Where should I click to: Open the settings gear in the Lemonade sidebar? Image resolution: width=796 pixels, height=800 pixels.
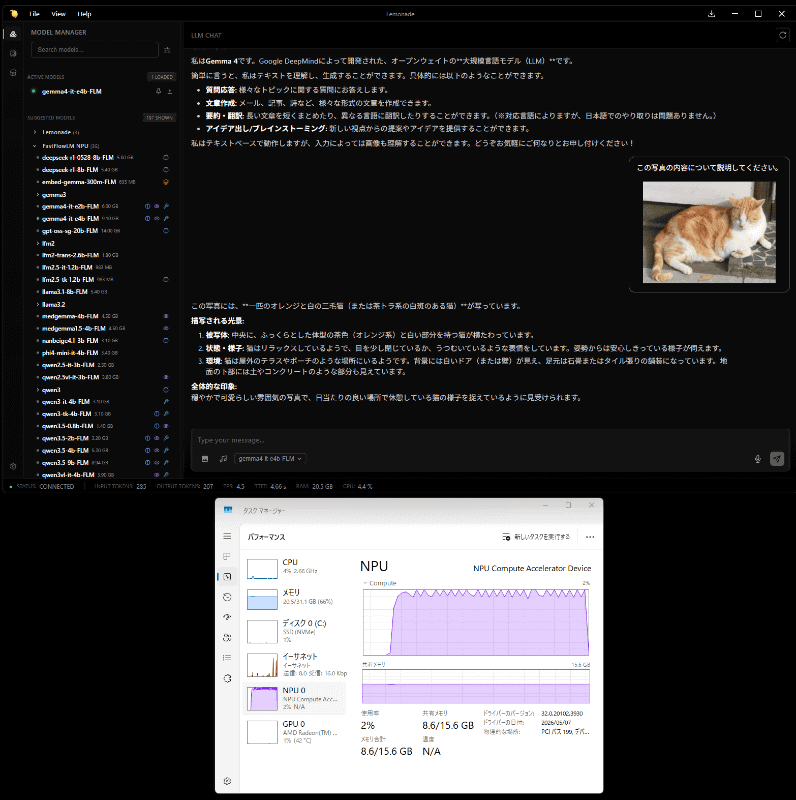(x=13, y=466)
